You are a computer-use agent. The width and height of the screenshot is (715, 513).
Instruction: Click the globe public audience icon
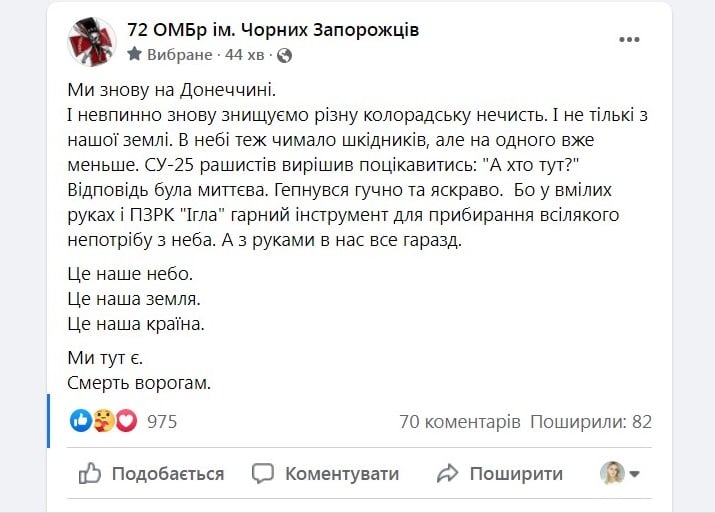(x=284, y=56)
